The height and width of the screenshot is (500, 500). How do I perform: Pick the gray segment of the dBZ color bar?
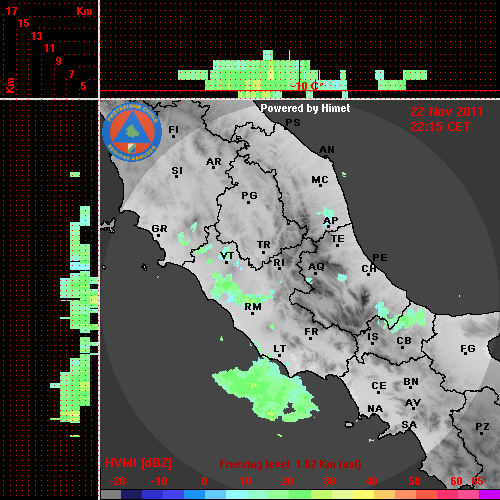tap(111, 494)
